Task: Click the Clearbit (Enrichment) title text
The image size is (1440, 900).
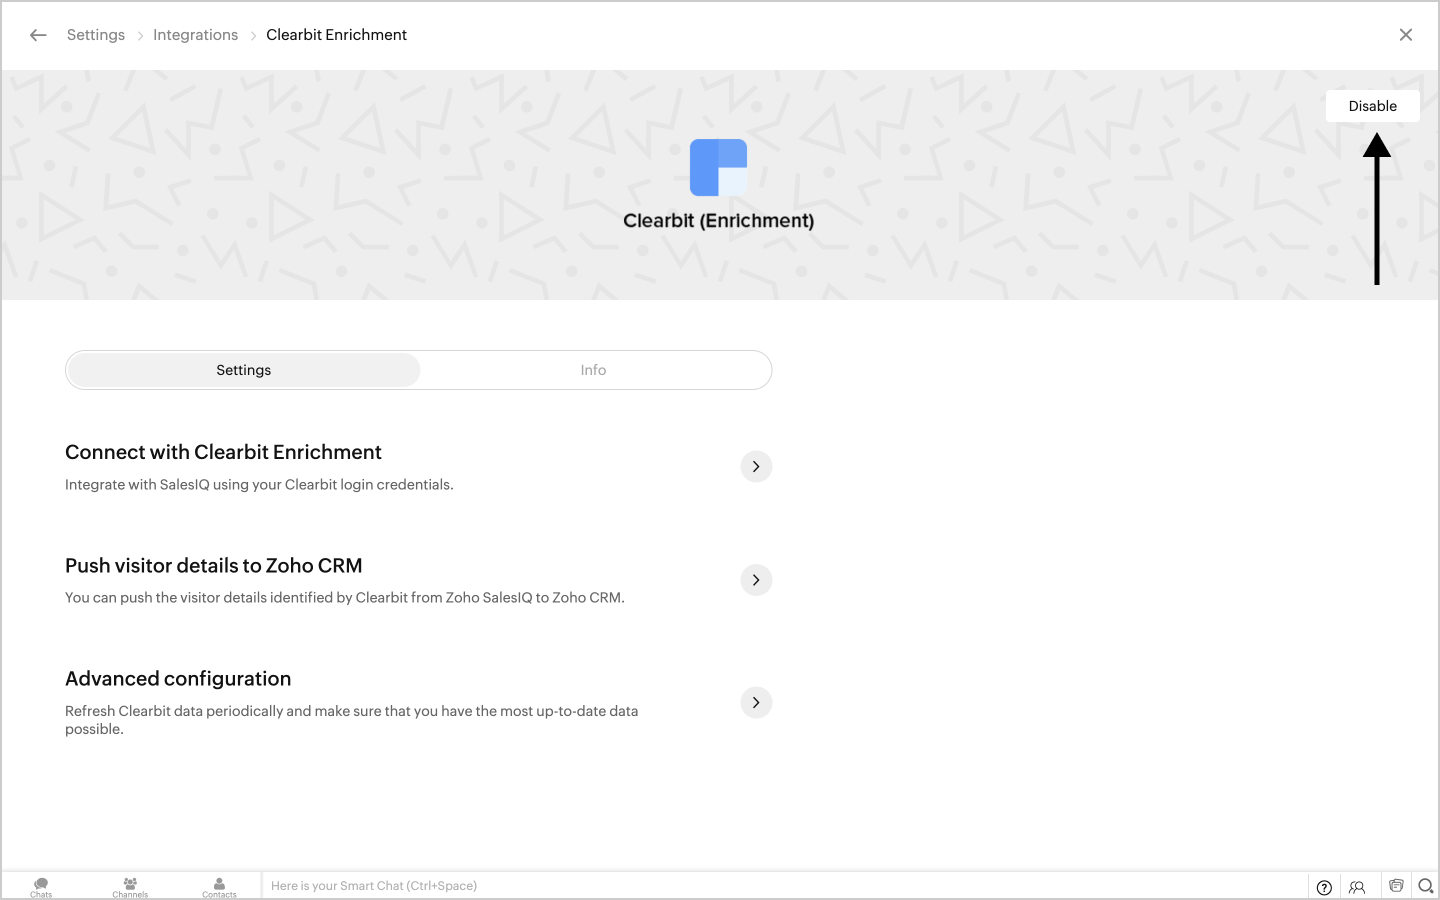Action: pyautogui.click(x=719, y=221)
